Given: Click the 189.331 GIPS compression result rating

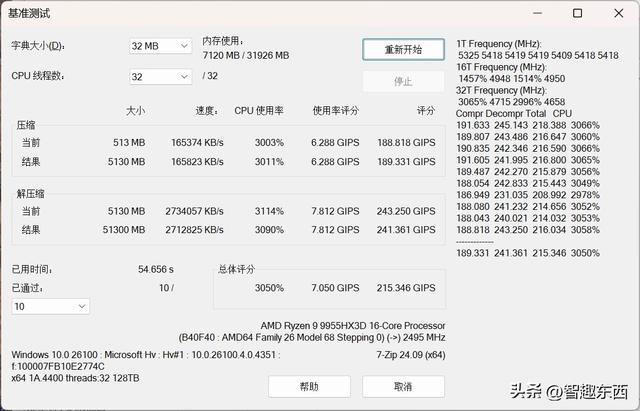Looking at the screenshot, I should point(406,162).
